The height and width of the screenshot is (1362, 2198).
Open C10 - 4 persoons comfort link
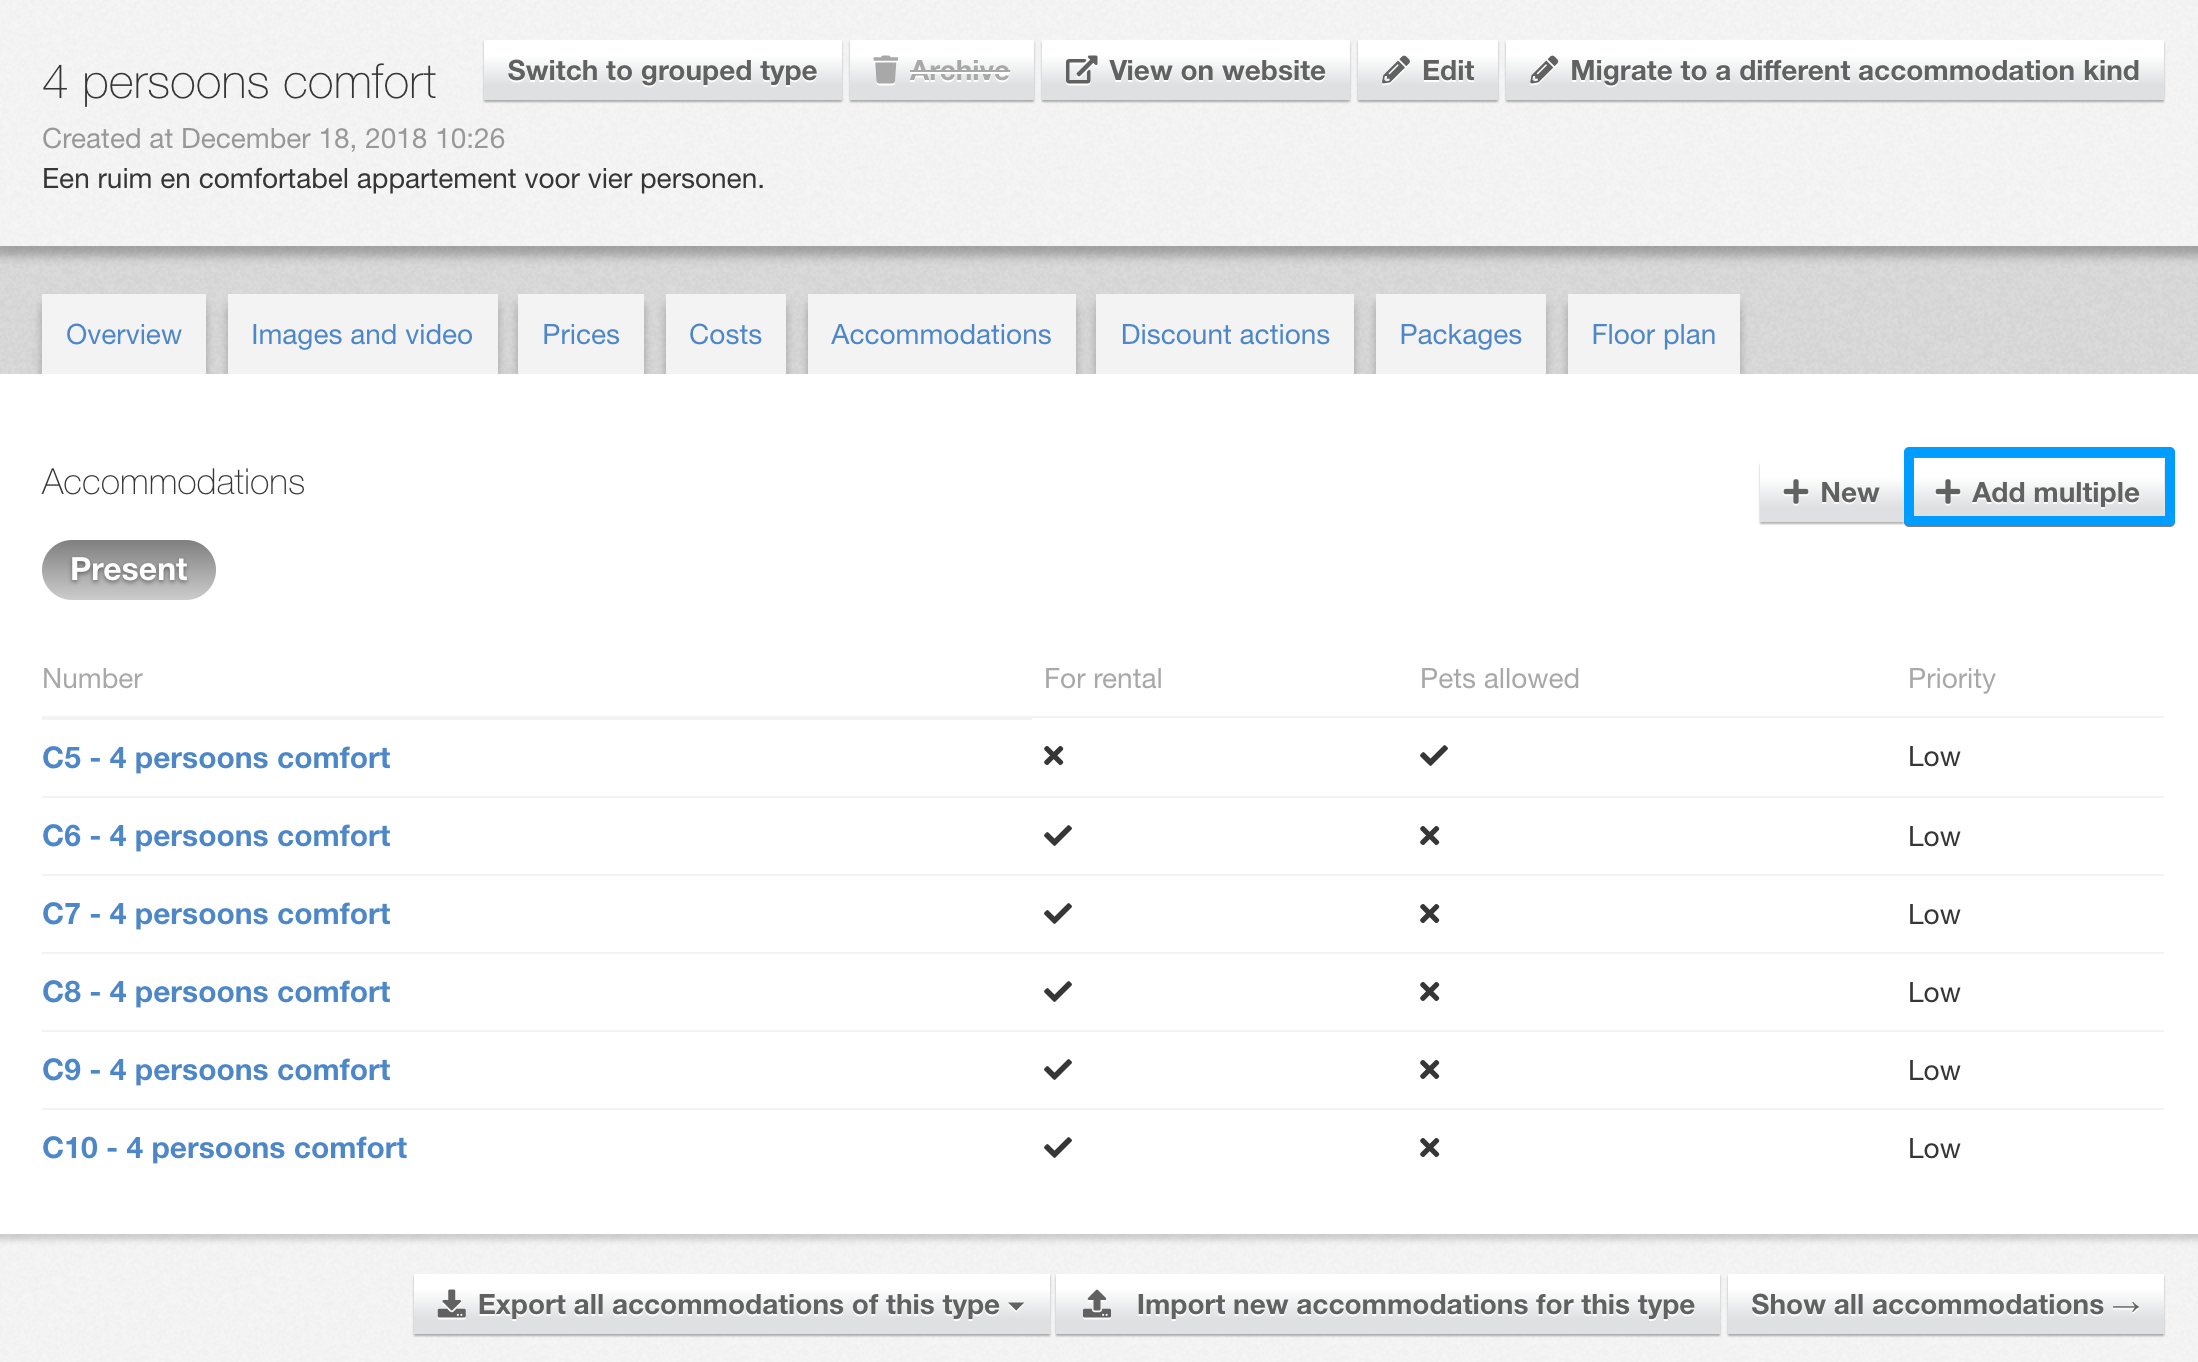pyautogui.click(x=224, y=1148)
